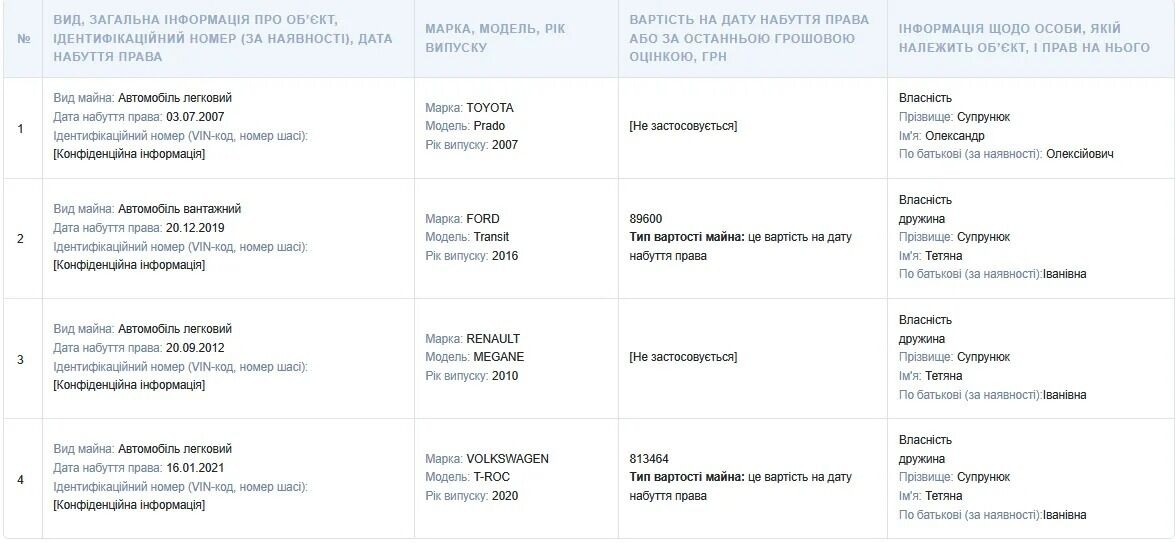Select the Prado model entry
The image size is (1175, 543).
click(x=490, y=126)
